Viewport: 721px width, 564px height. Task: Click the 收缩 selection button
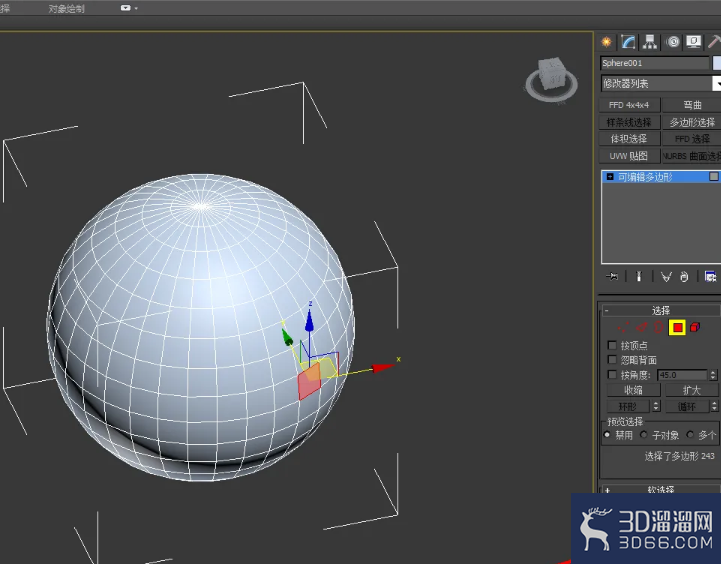pos(633,390)
